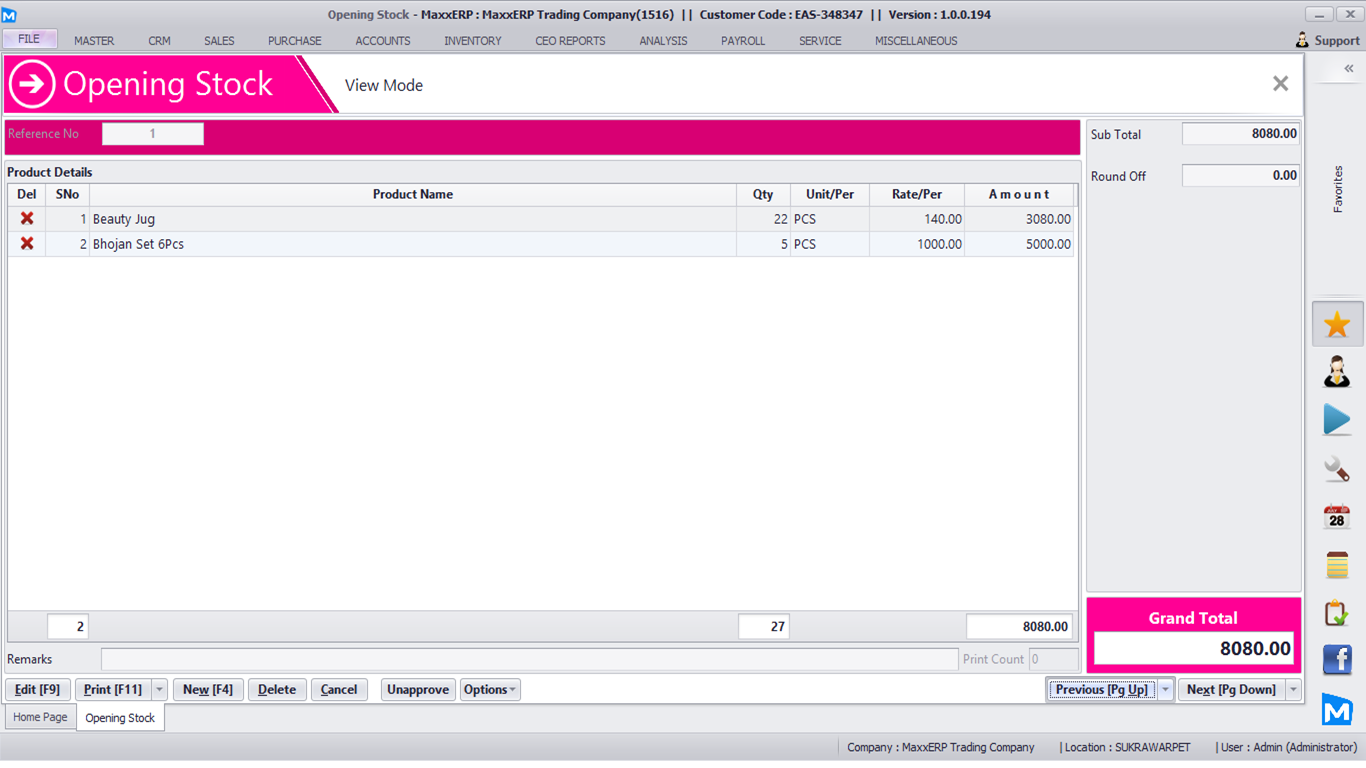Open the Facebook icon in sidebar
This screenshot has width=1366, height=768.
tap(1337, 660)
